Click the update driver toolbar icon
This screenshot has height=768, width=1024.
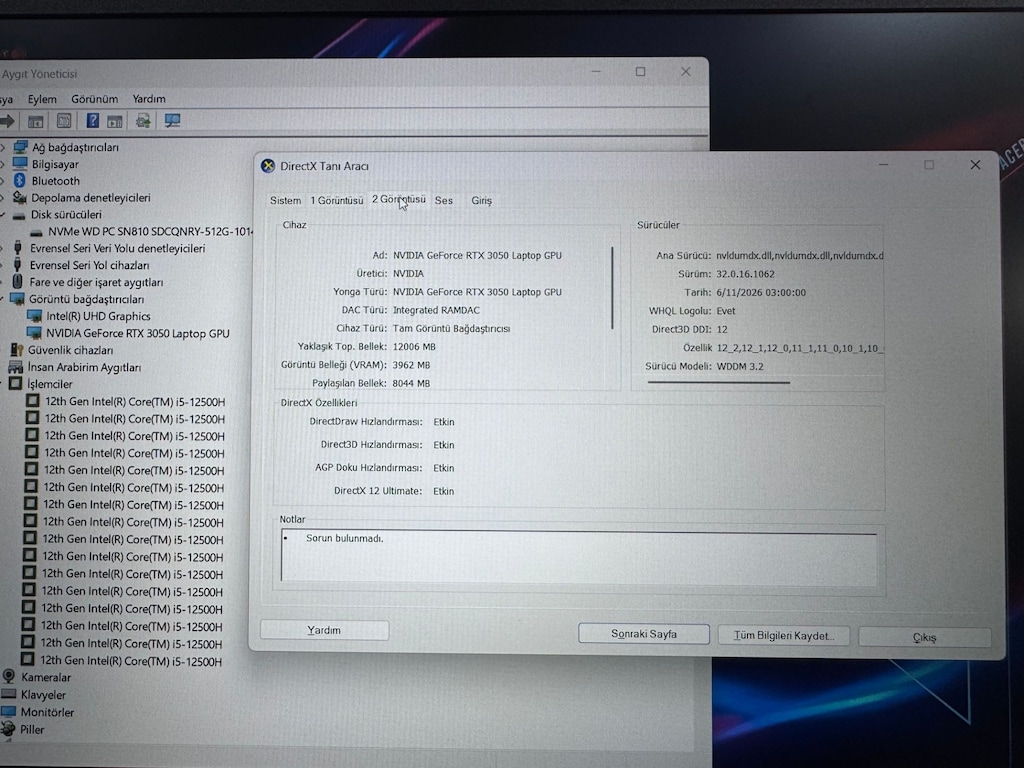point(143,120)
